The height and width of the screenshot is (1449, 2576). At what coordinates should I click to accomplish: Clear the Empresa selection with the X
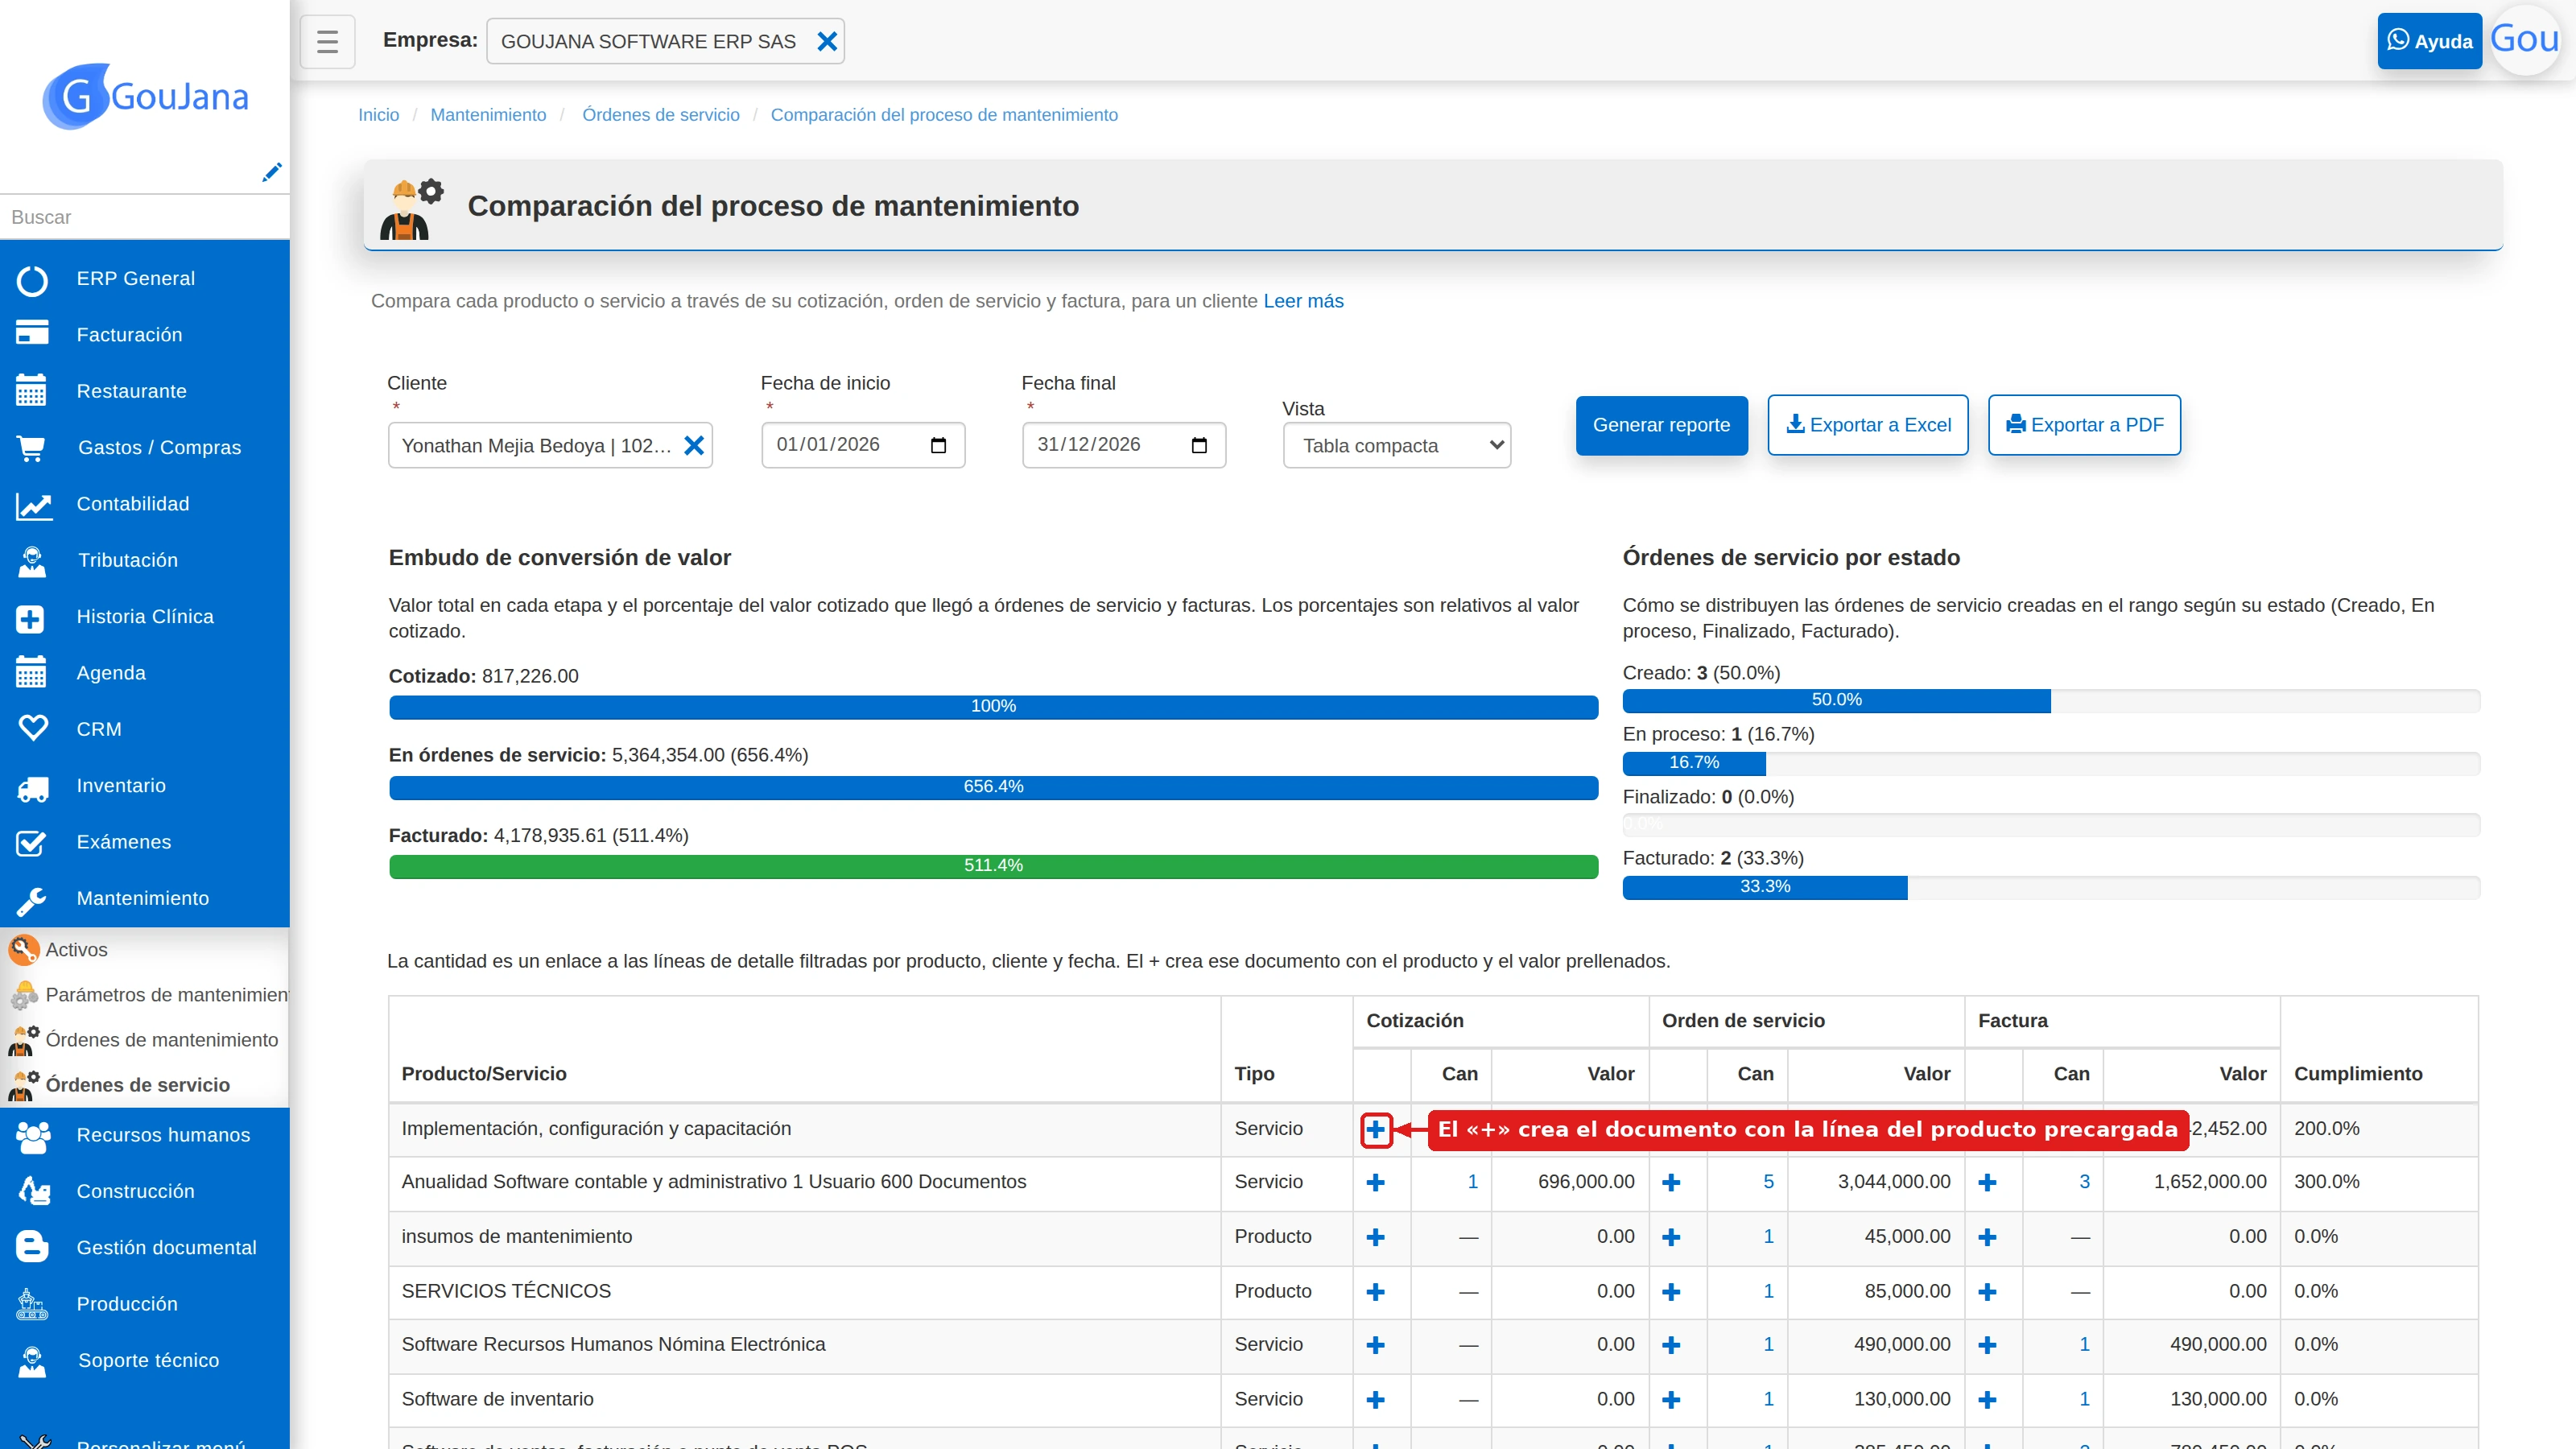(827, 41)
